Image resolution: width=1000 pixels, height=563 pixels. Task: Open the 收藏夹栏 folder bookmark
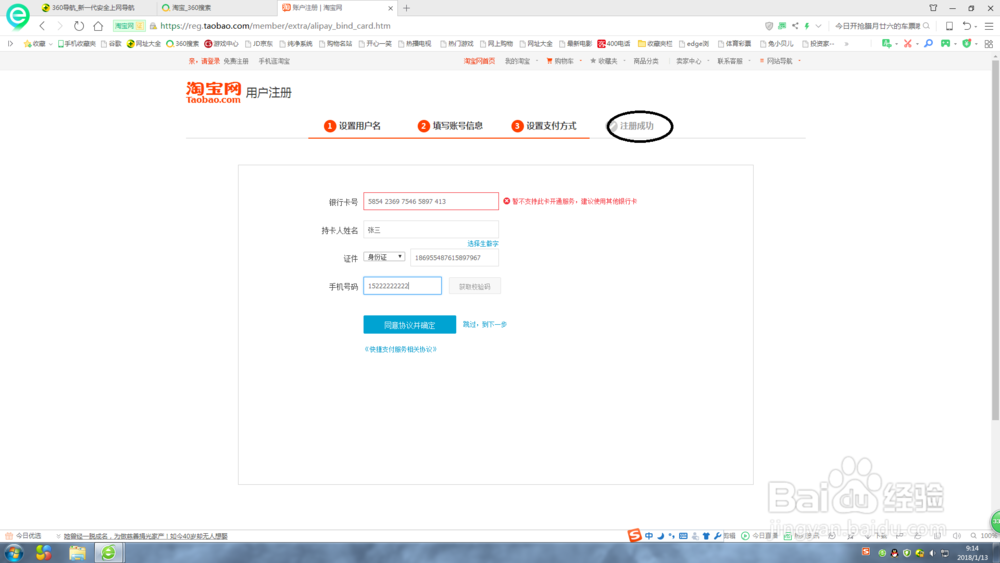pos(655,44)
